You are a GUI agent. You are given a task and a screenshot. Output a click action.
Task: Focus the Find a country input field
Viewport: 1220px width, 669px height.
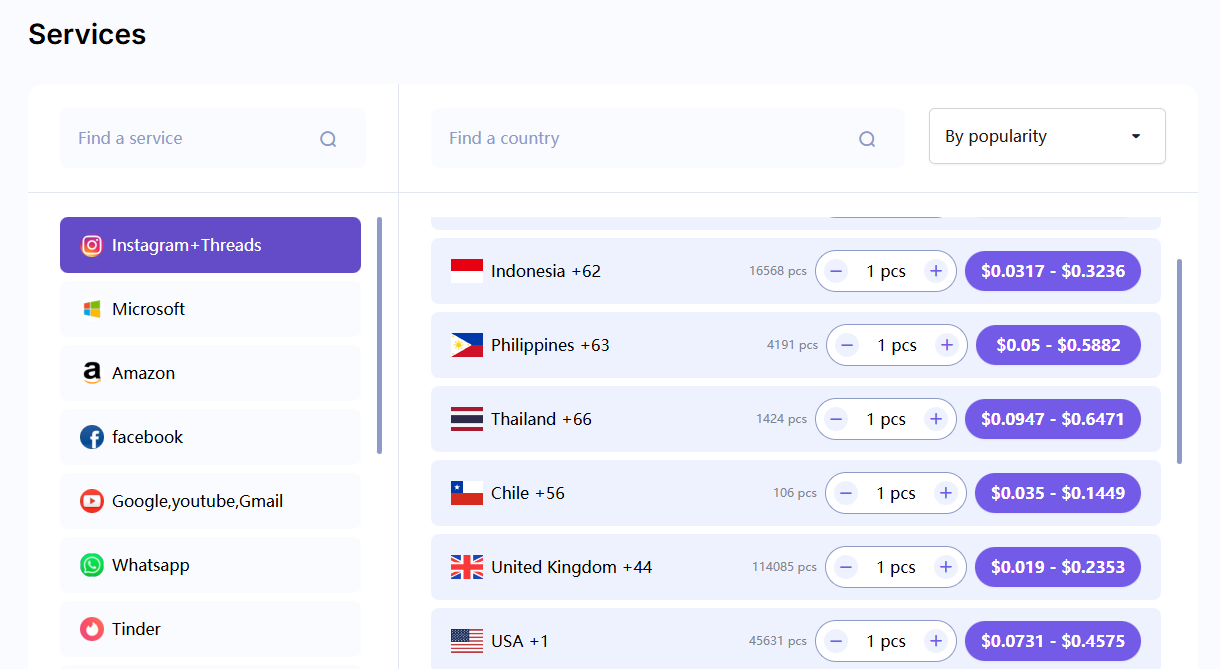pos(640,139)
